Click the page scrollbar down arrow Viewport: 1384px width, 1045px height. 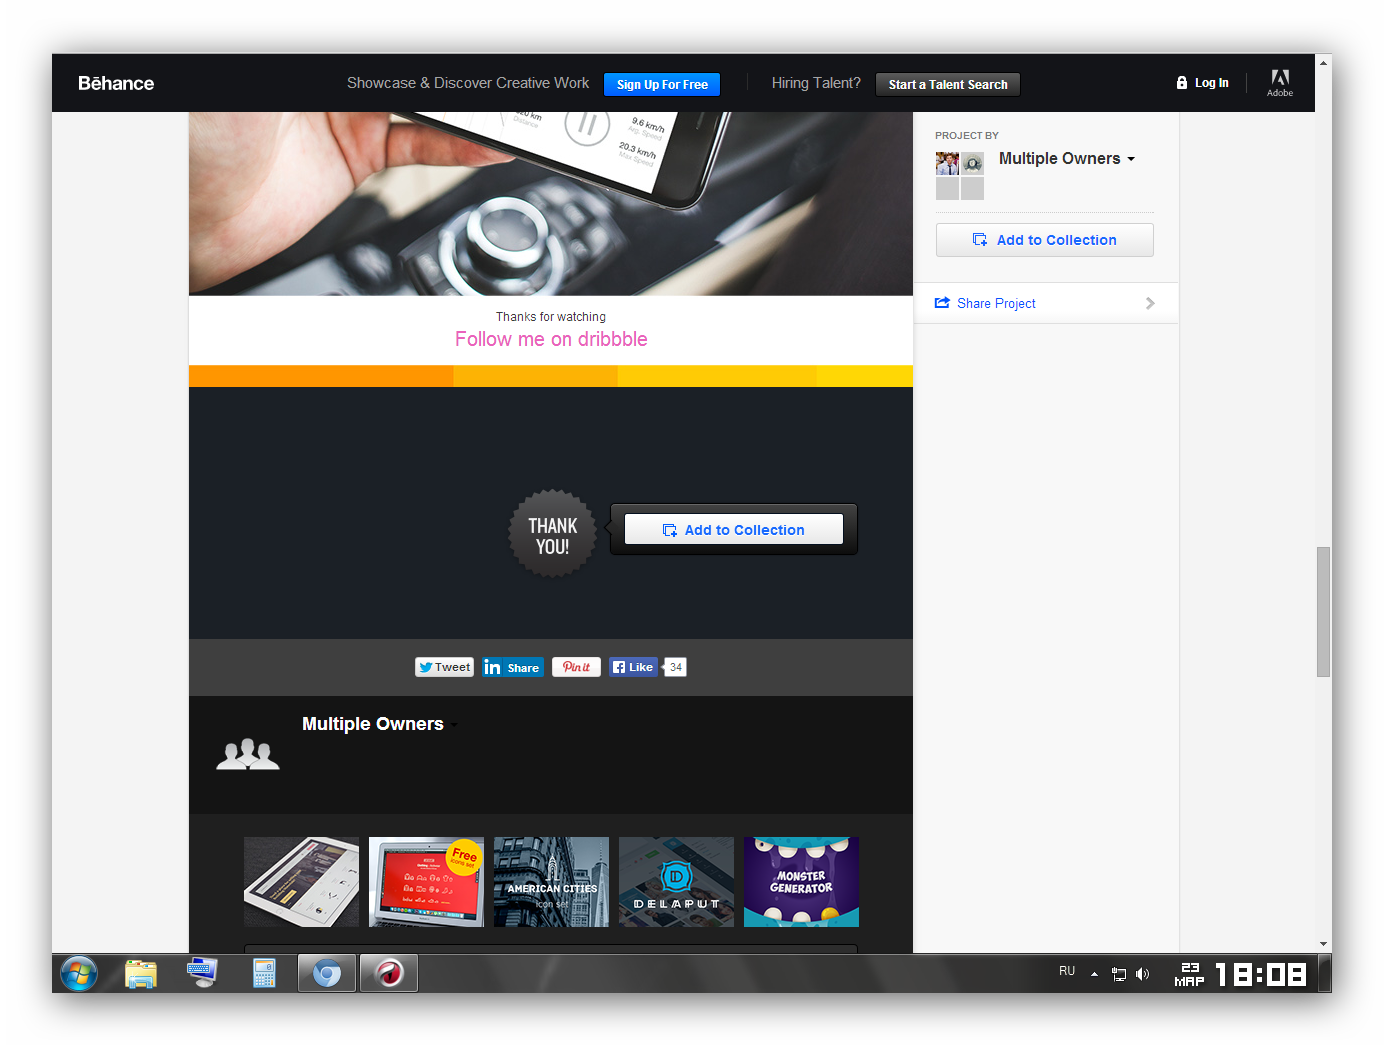coord(1324,944)
